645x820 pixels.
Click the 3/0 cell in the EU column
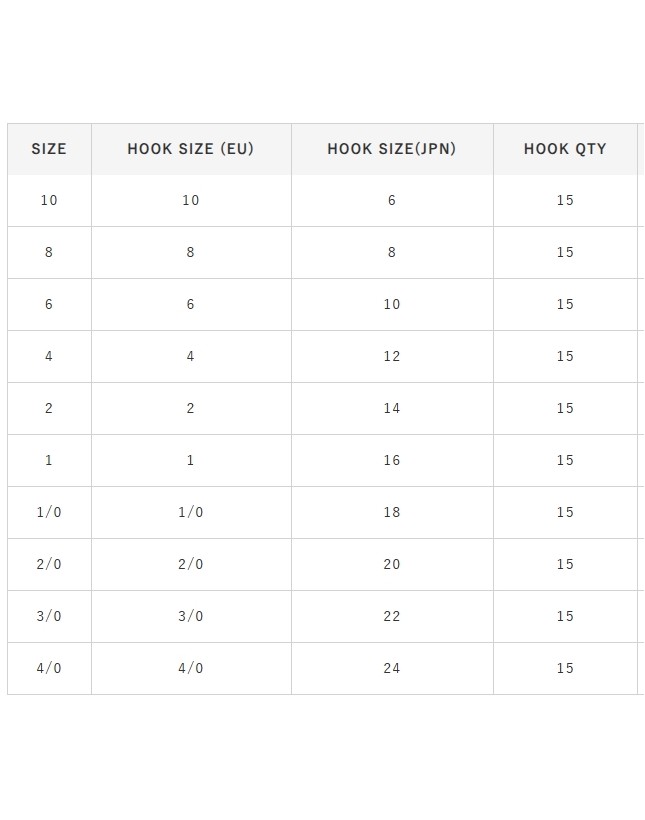(191, 616)
